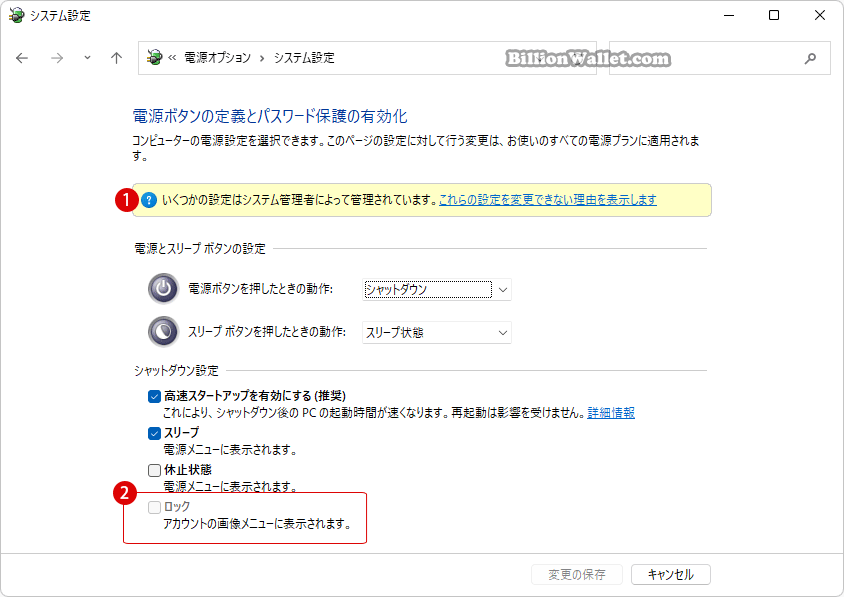
Task: Enable the 休止状態 checkbox
Action: pos(154,470)
